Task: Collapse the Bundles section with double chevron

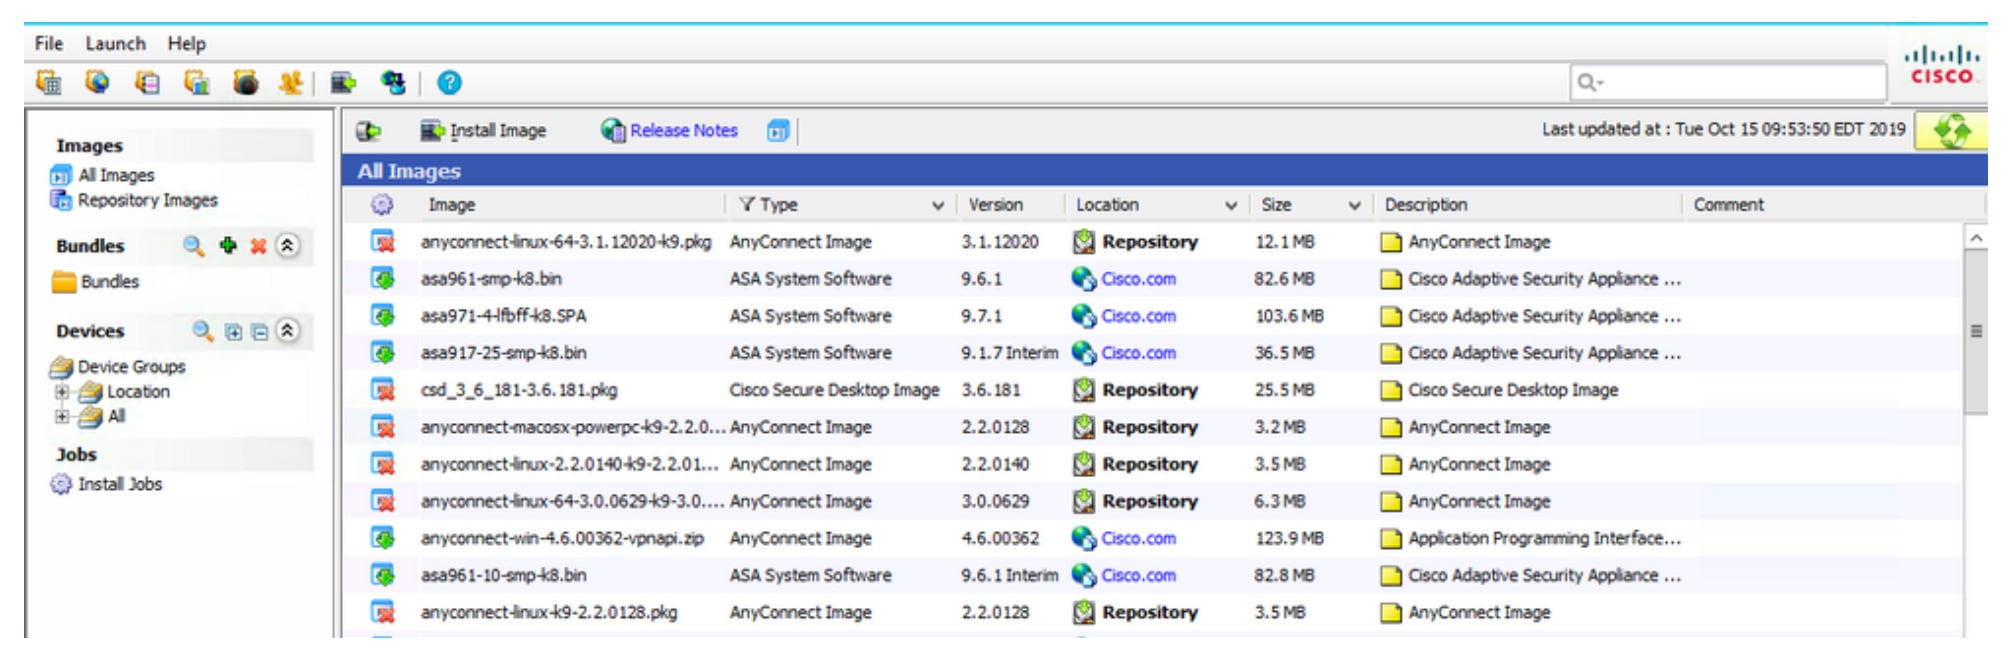Action: click(x=288, y=245)
